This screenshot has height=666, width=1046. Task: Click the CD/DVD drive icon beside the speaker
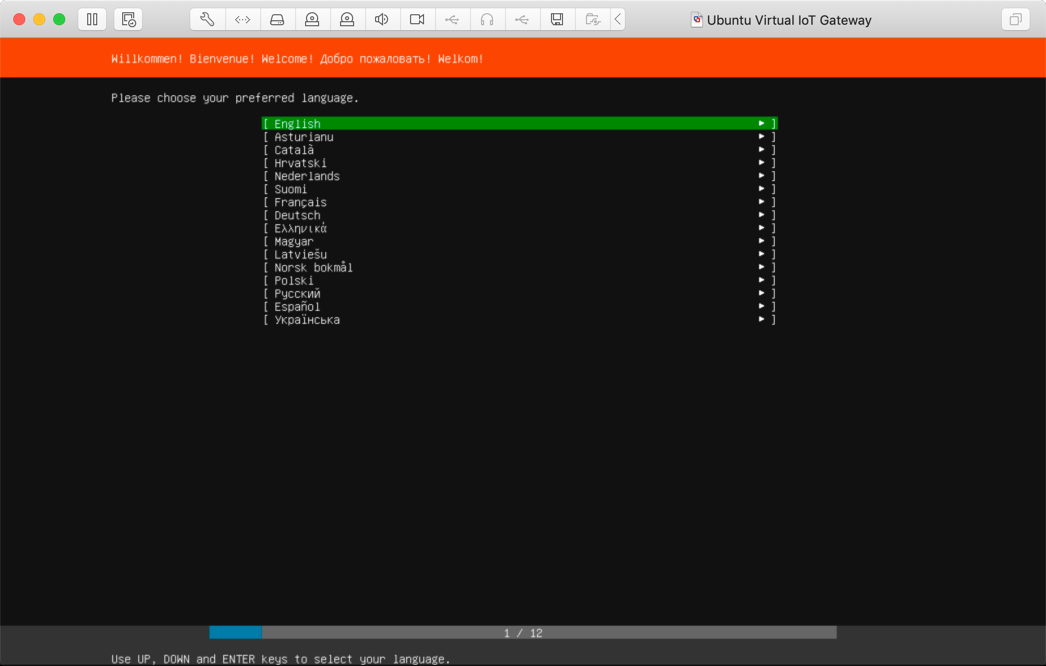347,19
